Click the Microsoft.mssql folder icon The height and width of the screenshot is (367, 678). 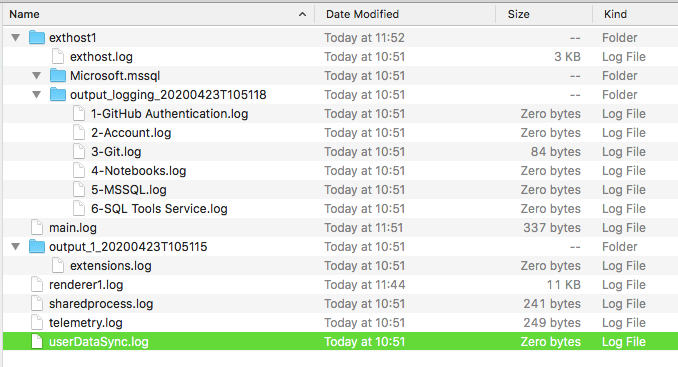[x=58, y=76]
